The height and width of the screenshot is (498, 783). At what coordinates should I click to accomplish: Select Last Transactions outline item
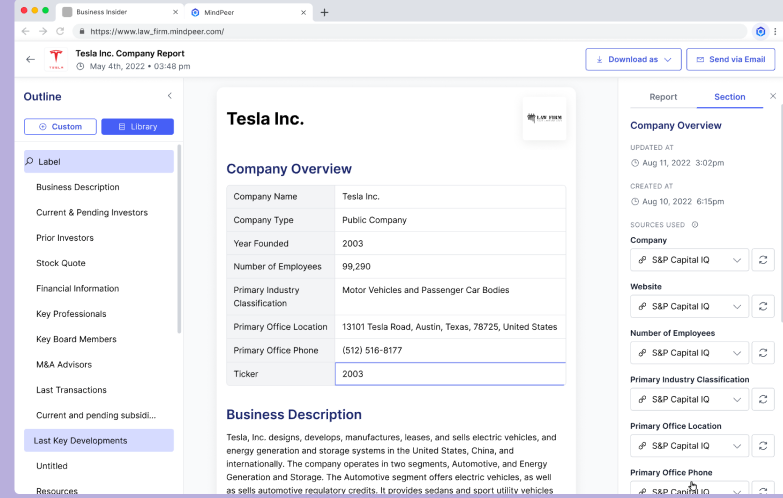click(71, 390)
